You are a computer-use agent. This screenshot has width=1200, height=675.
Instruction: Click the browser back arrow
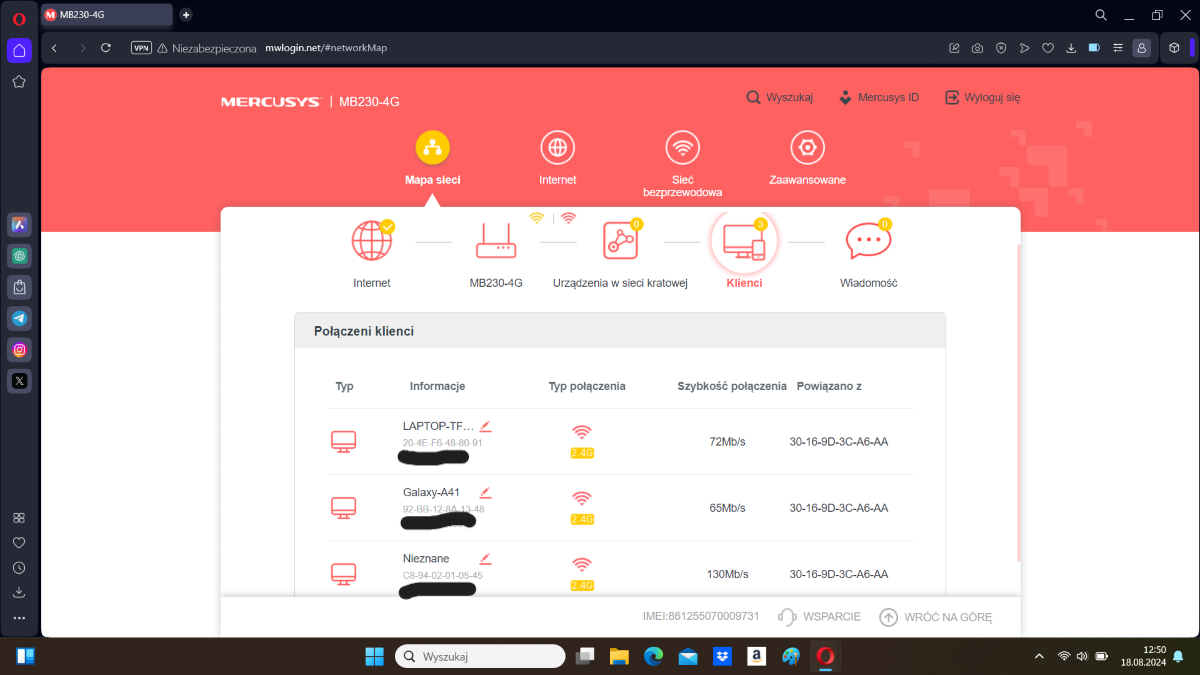coord(55,48)
